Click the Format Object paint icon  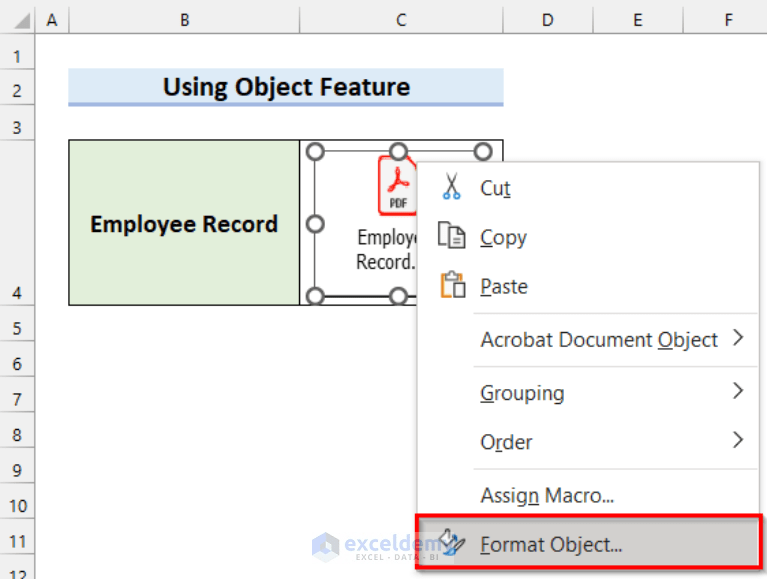(x=451, y=543)
